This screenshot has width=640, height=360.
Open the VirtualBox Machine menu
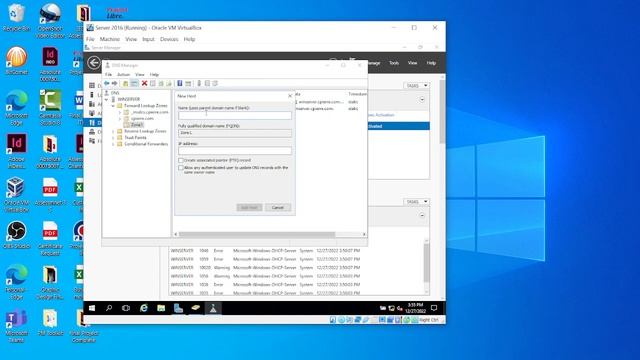110,39
